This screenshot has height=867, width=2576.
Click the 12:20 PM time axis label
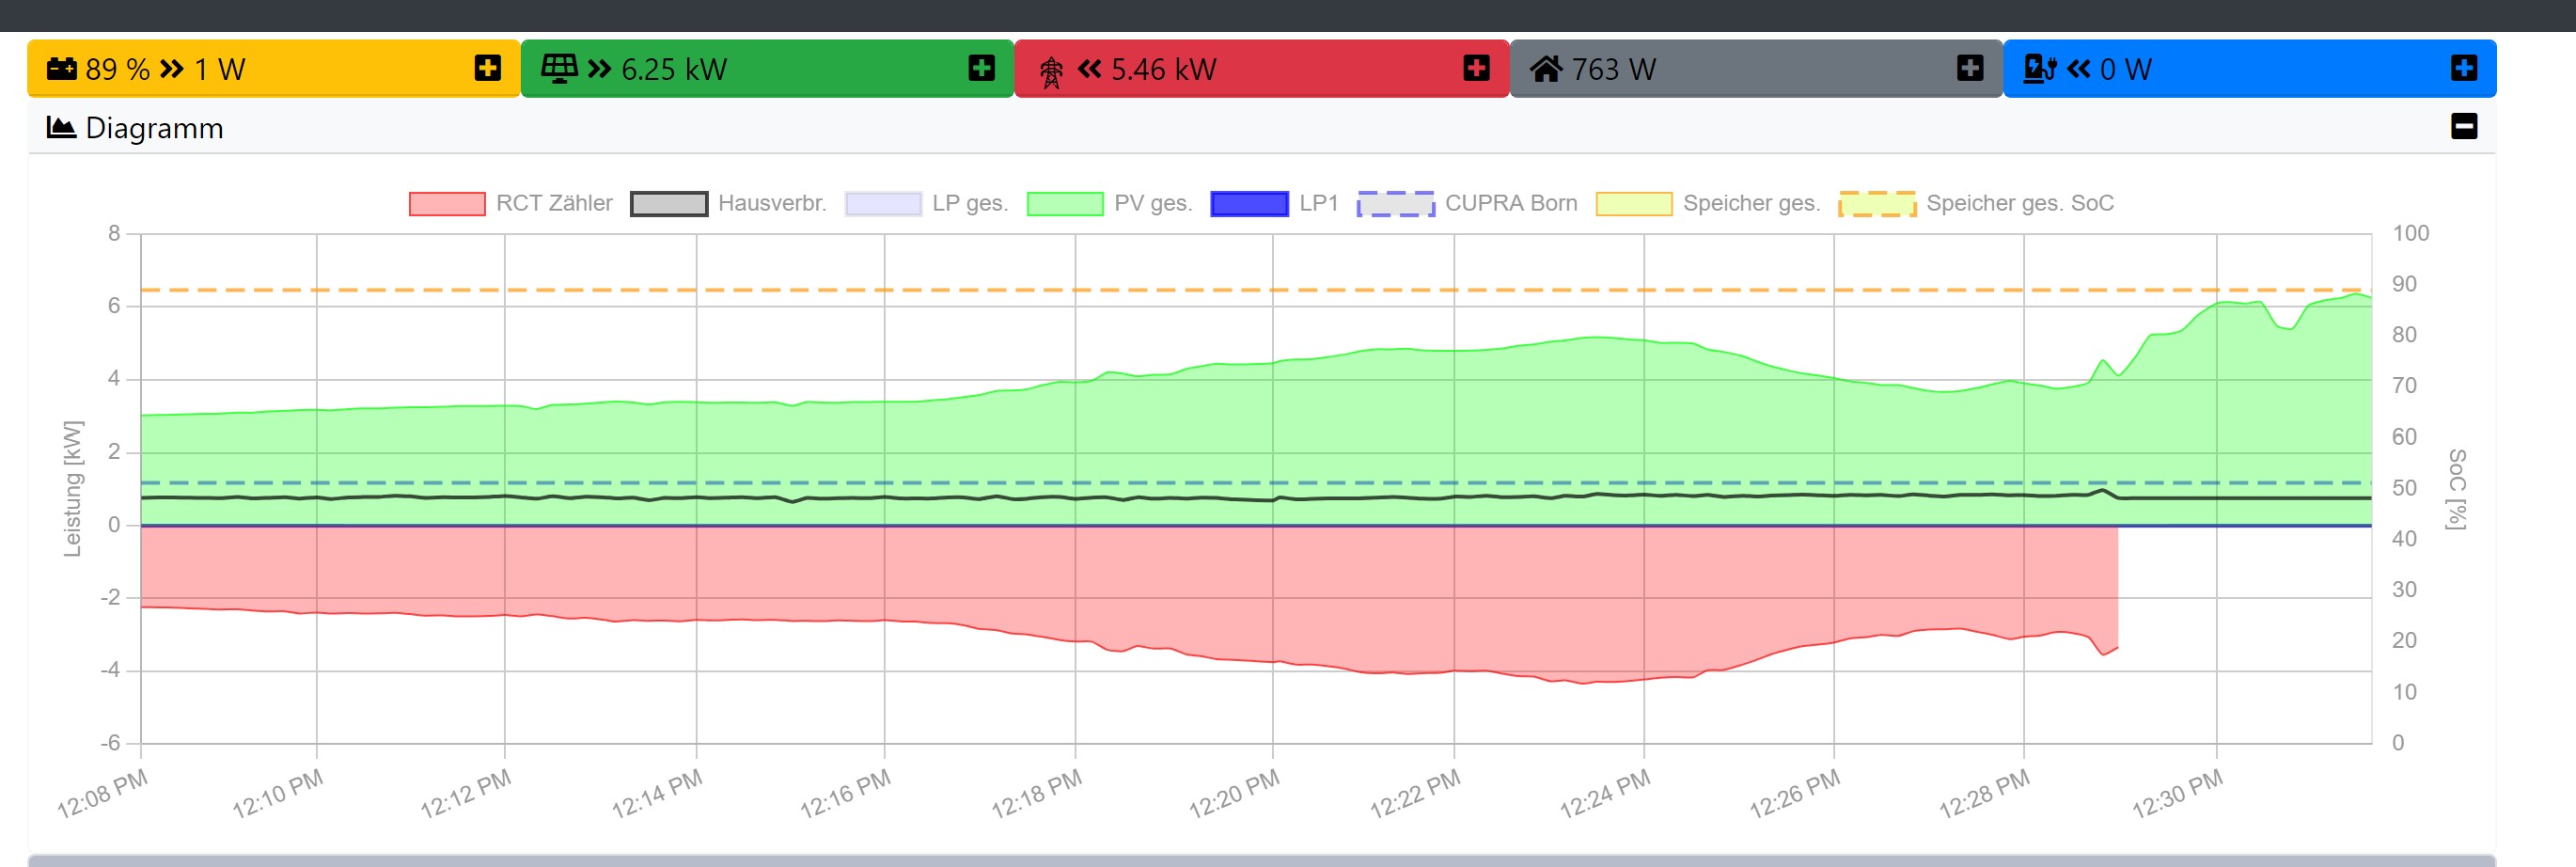coord(1234,794)
